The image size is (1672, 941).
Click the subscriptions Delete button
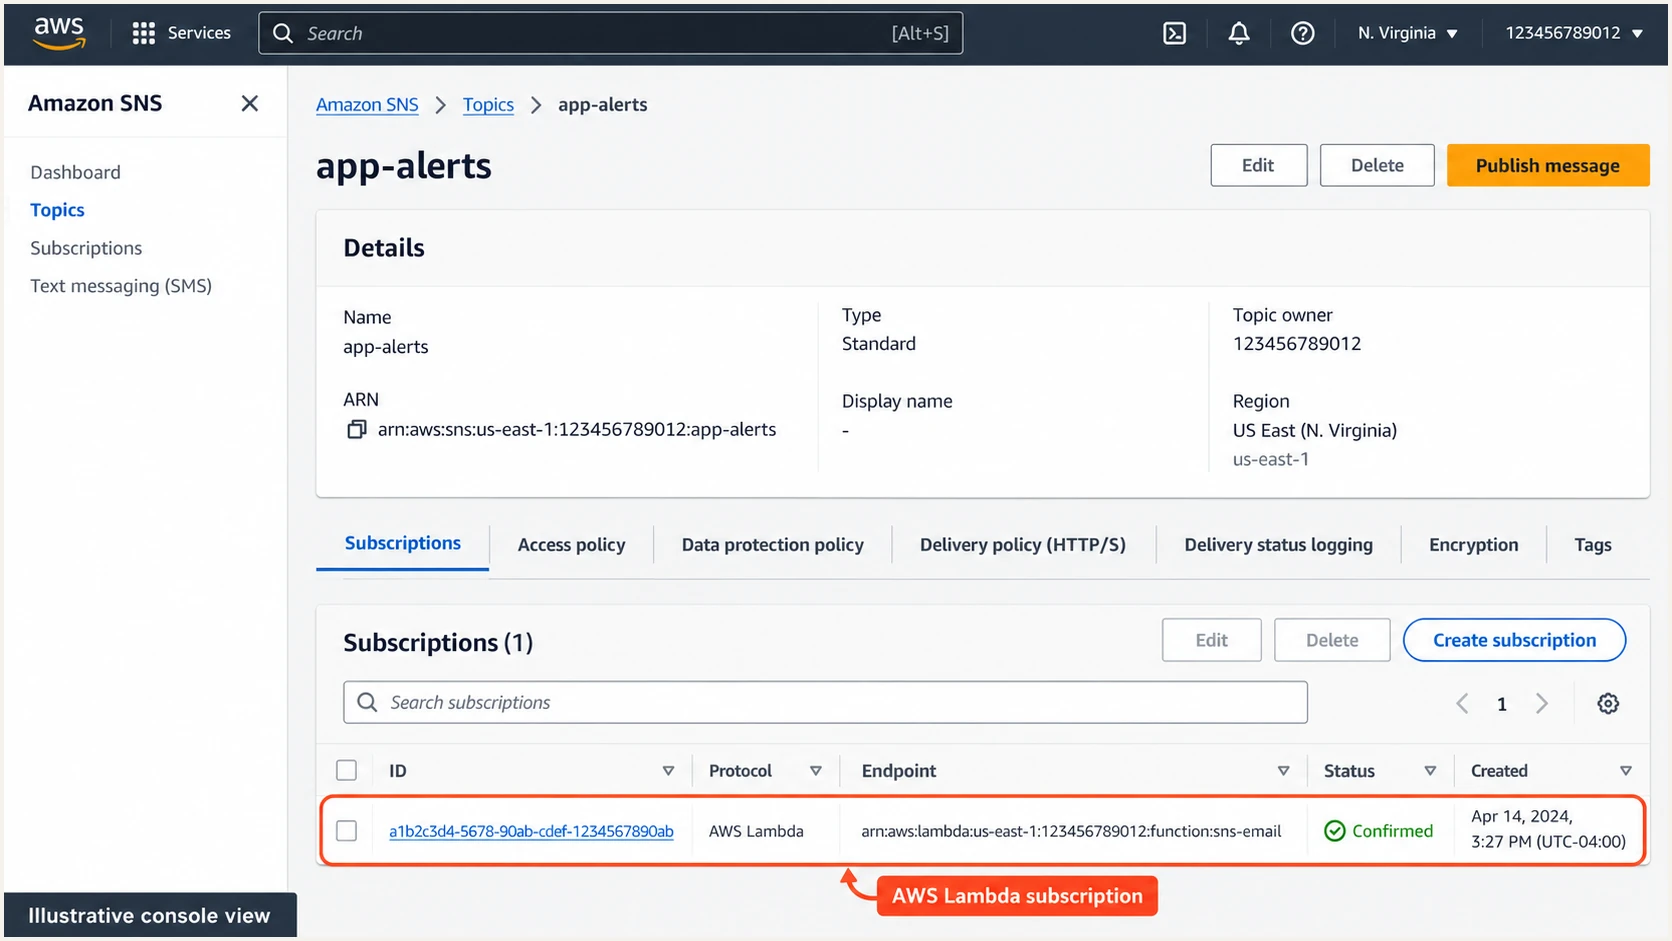(x=1332, y=640)
